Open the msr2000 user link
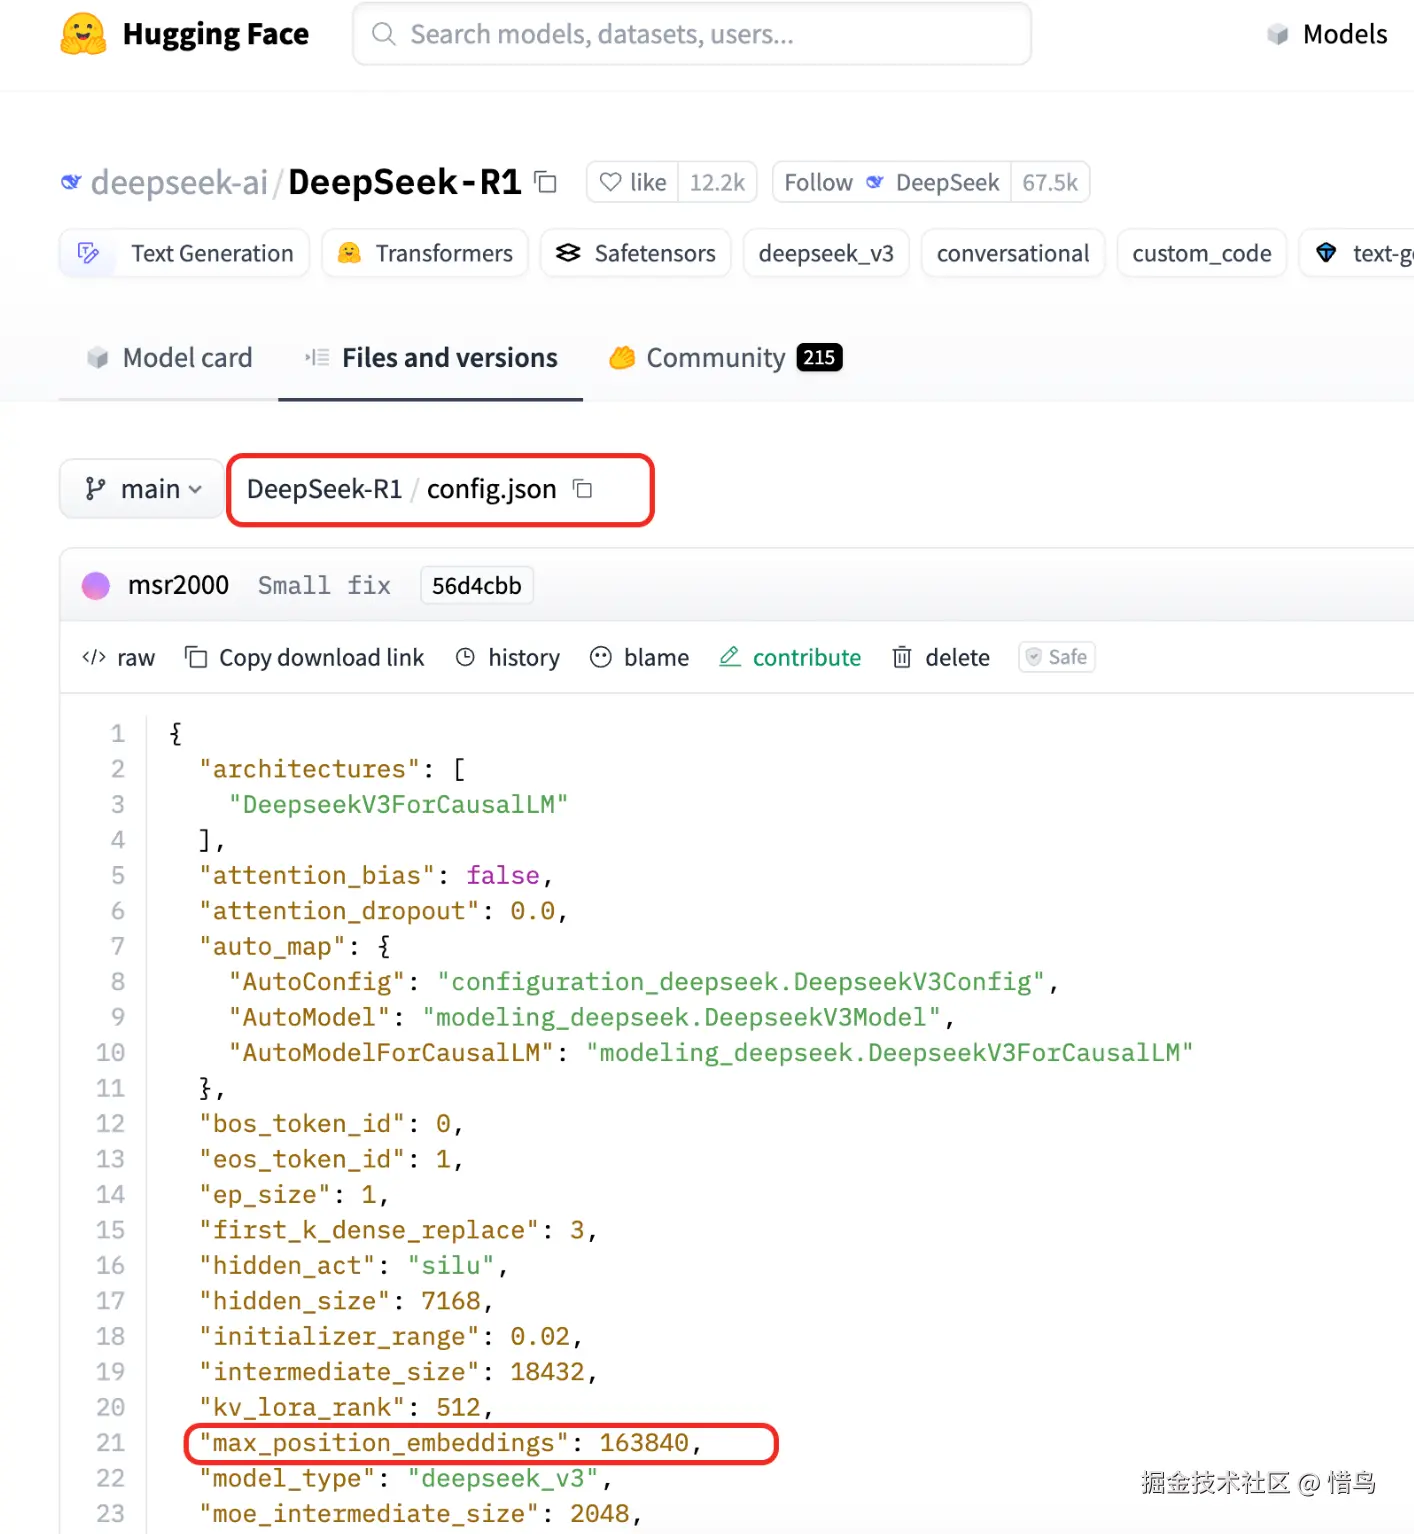 178,585
